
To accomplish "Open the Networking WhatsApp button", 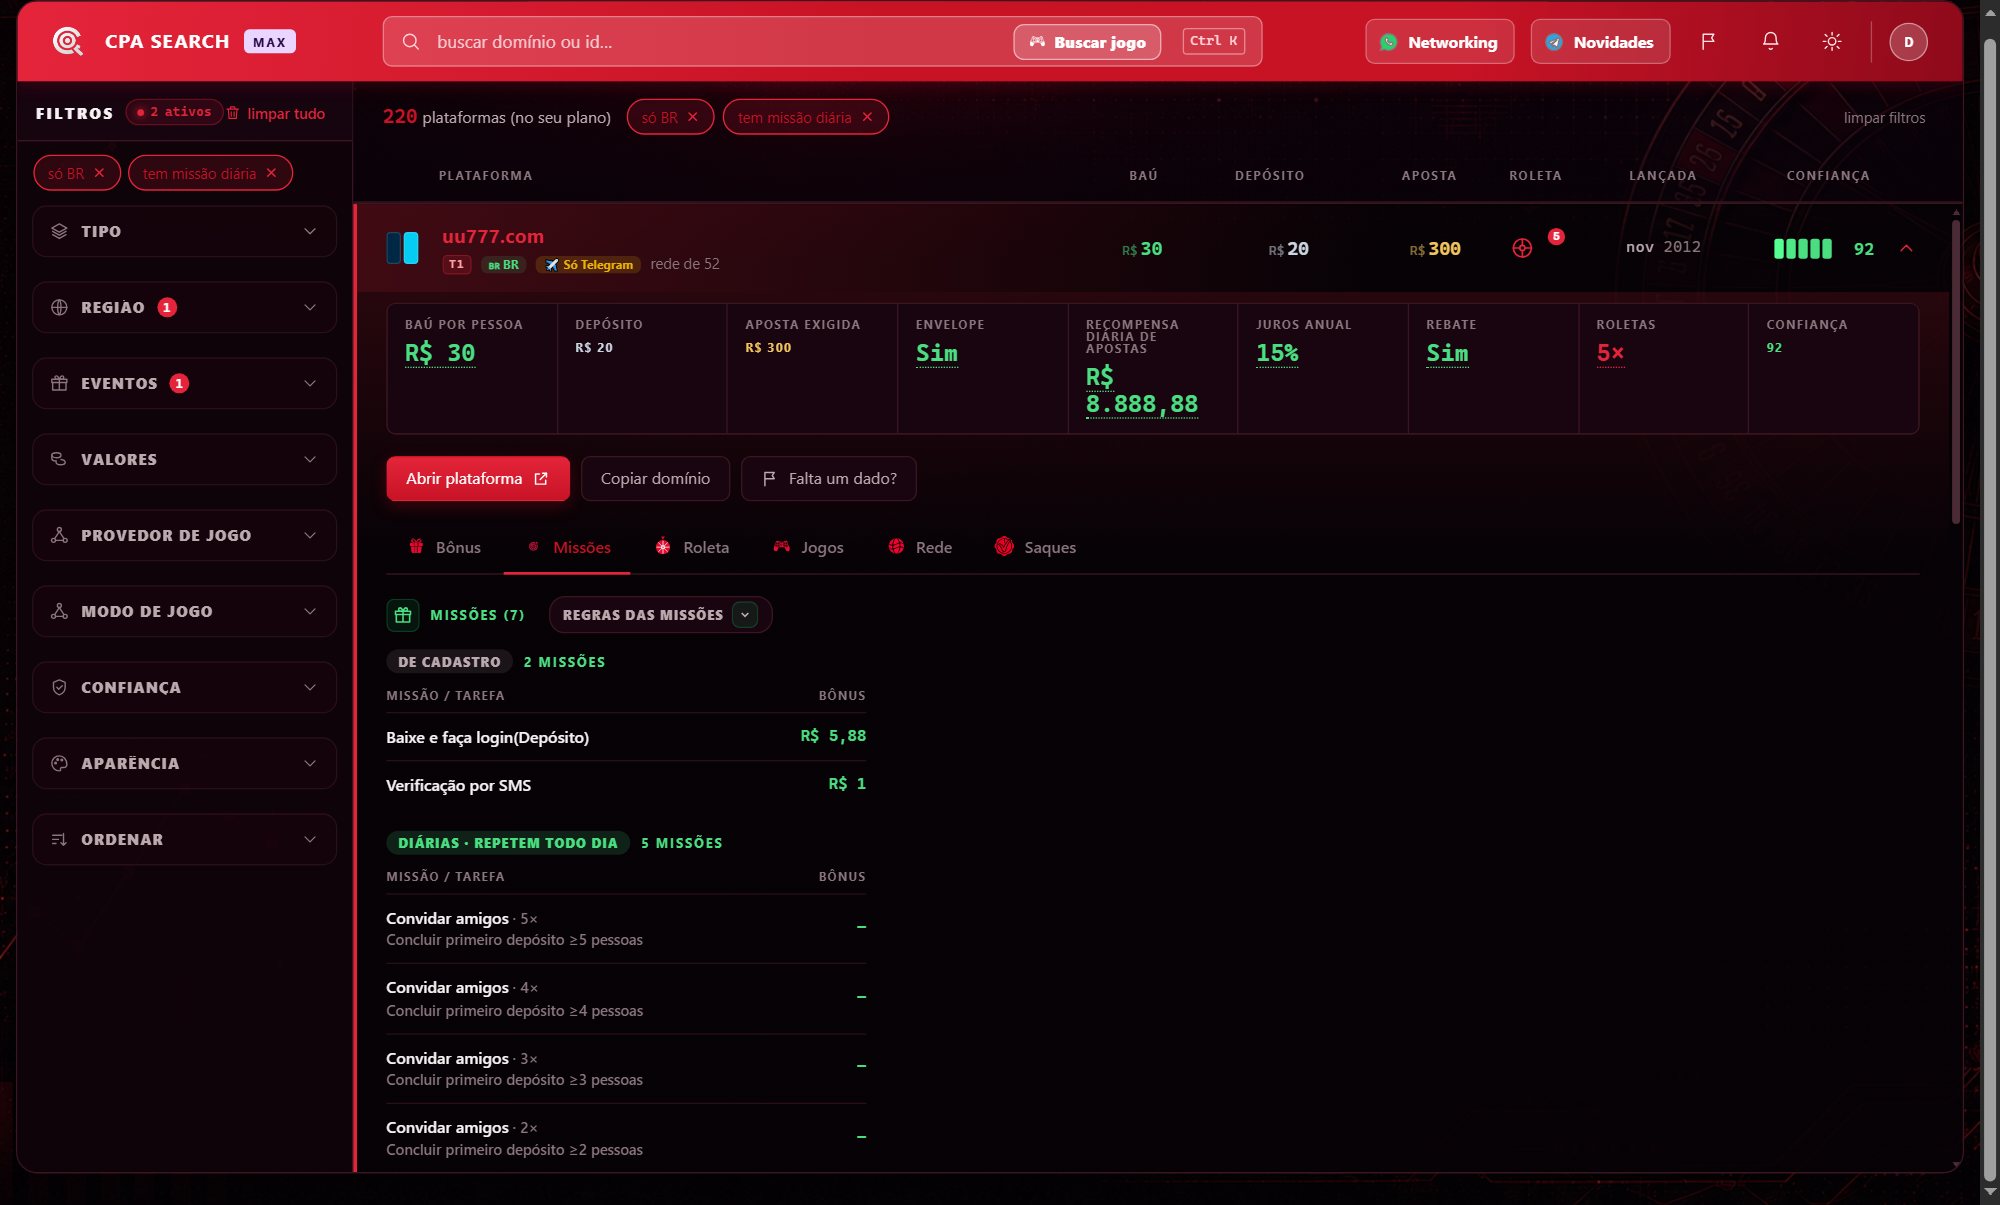I will point(1439,42).
